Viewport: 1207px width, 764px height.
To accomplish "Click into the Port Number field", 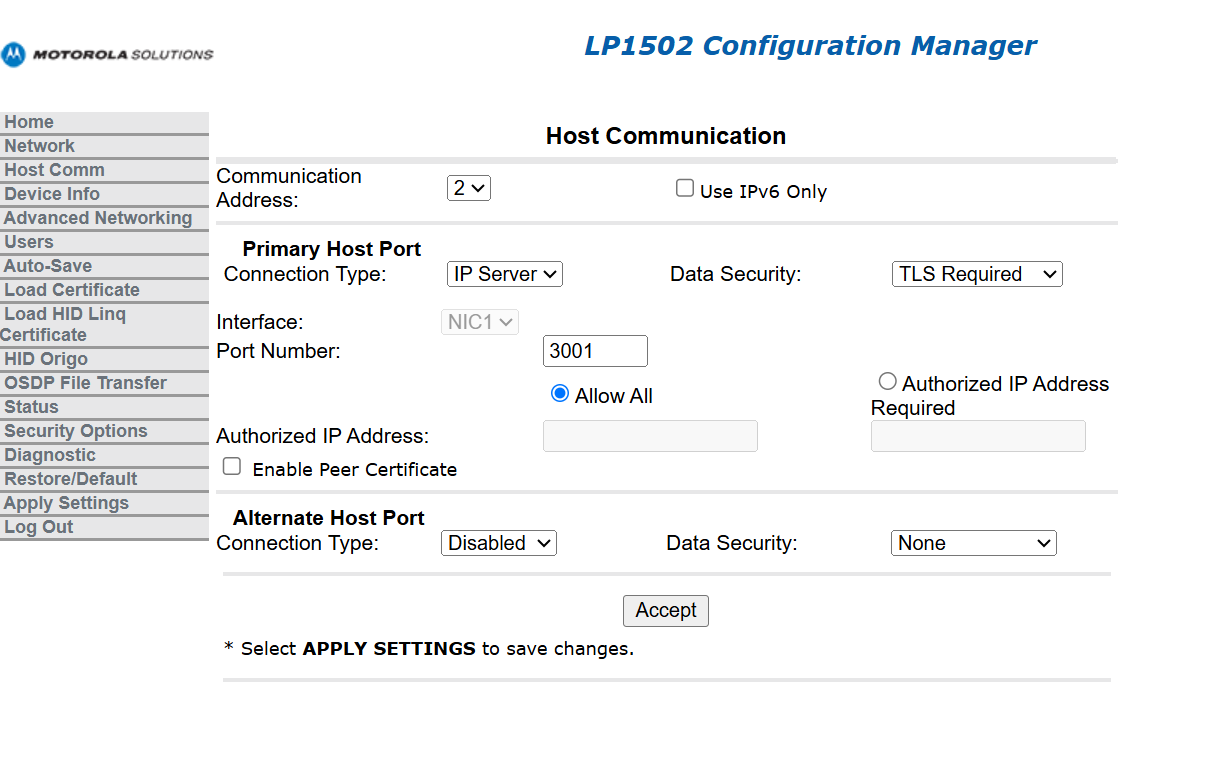I will (595, 351).
